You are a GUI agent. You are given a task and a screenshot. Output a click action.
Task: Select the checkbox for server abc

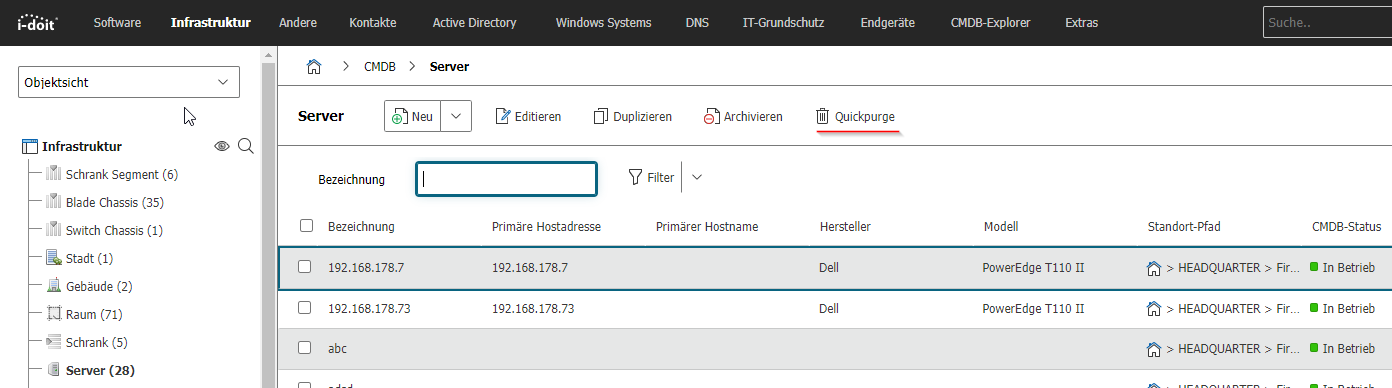pyautogui.click(x=306, y=348)
